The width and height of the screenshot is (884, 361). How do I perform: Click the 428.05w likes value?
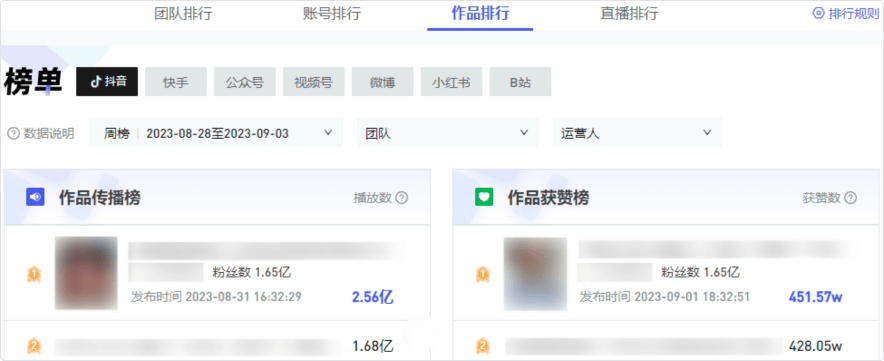(815, 346)
